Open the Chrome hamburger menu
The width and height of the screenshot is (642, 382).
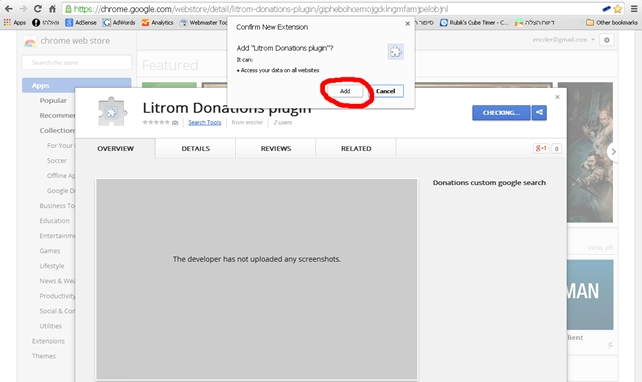pyautogui.click(x=634, y=9)
